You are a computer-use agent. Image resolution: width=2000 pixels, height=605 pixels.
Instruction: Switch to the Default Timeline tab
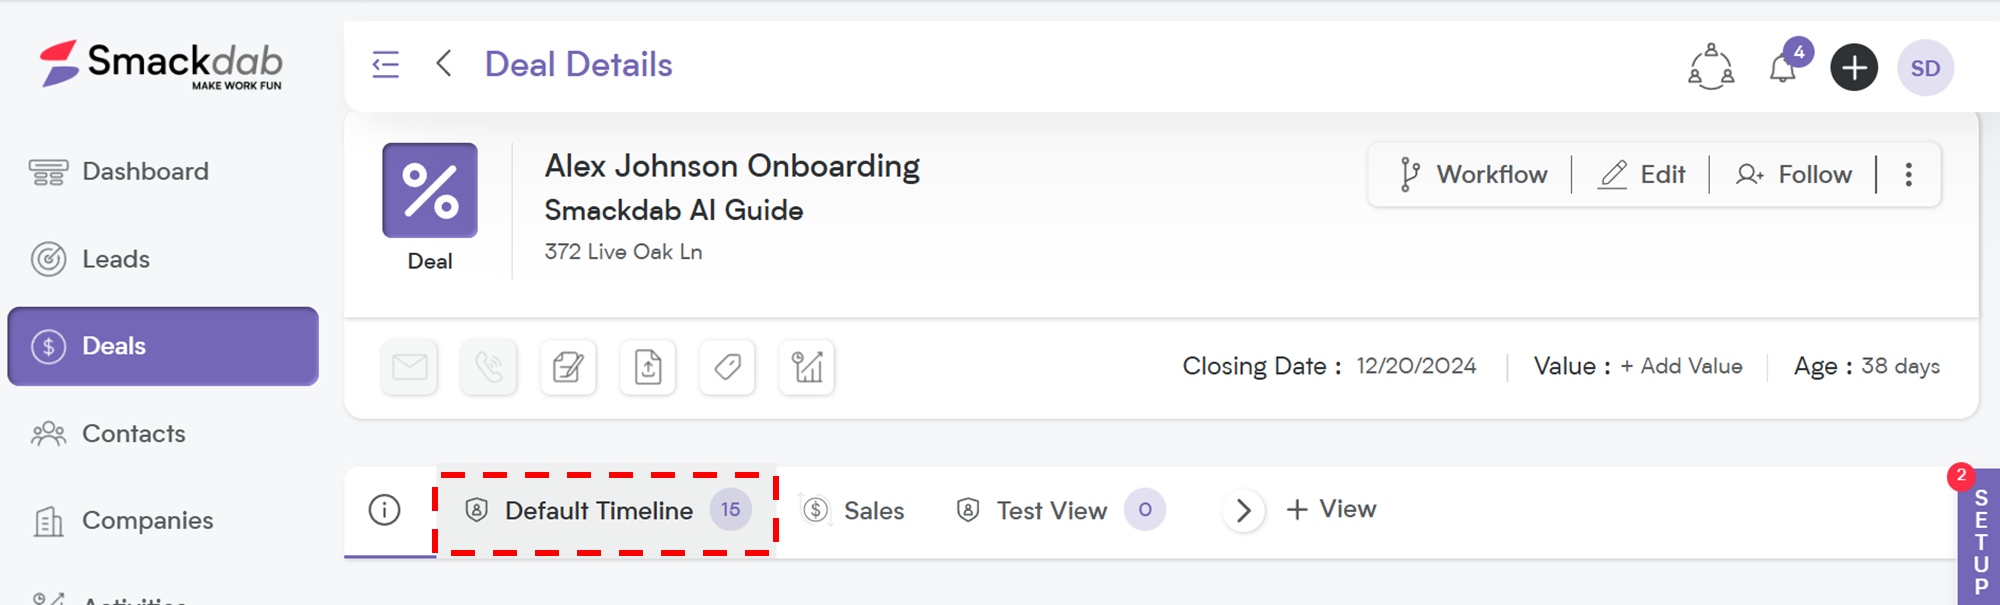click(606, 512)
